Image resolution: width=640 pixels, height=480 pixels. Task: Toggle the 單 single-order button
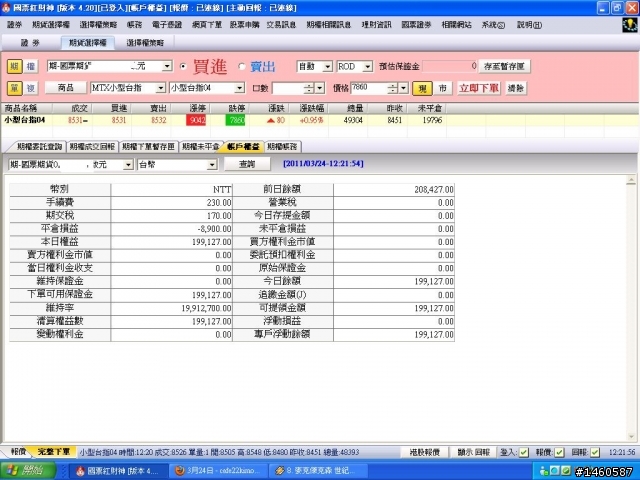click(15, 88)
